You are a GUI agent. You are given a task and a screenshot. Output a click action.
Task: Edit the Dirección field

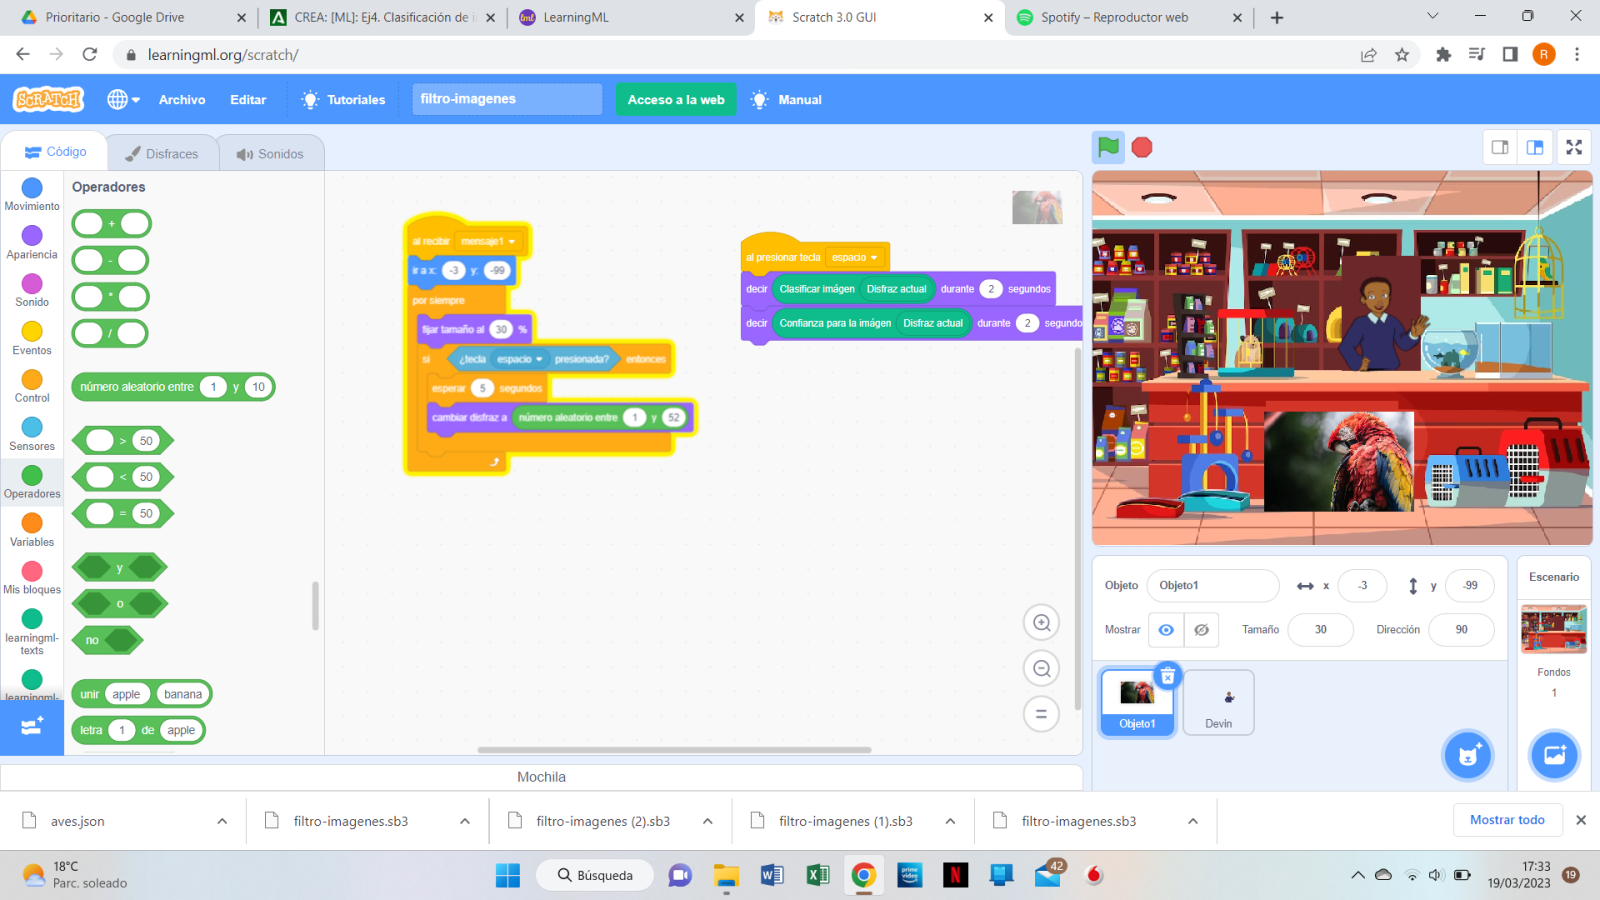point(1461,630)
